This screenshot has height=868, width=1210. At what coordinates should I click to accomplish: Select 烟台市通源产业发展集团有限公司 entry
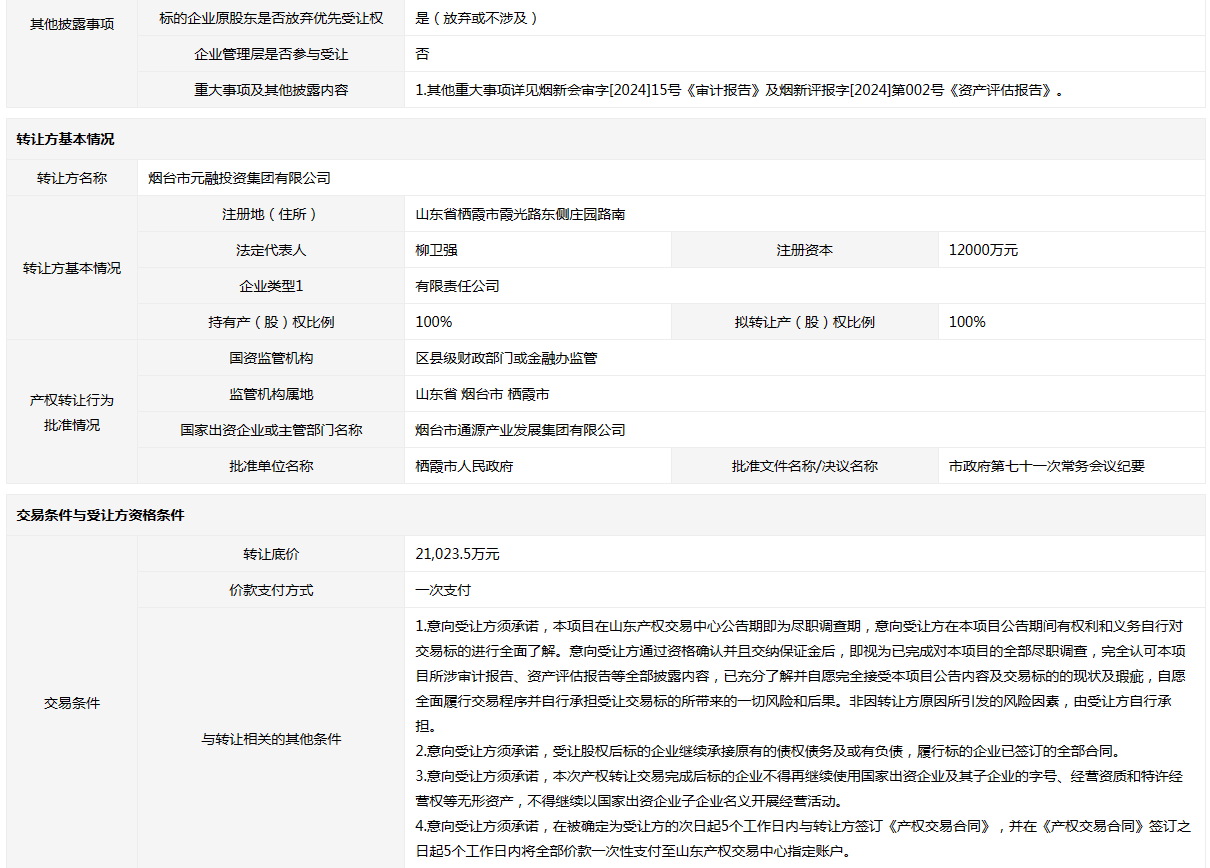click(x=520, y=430)
